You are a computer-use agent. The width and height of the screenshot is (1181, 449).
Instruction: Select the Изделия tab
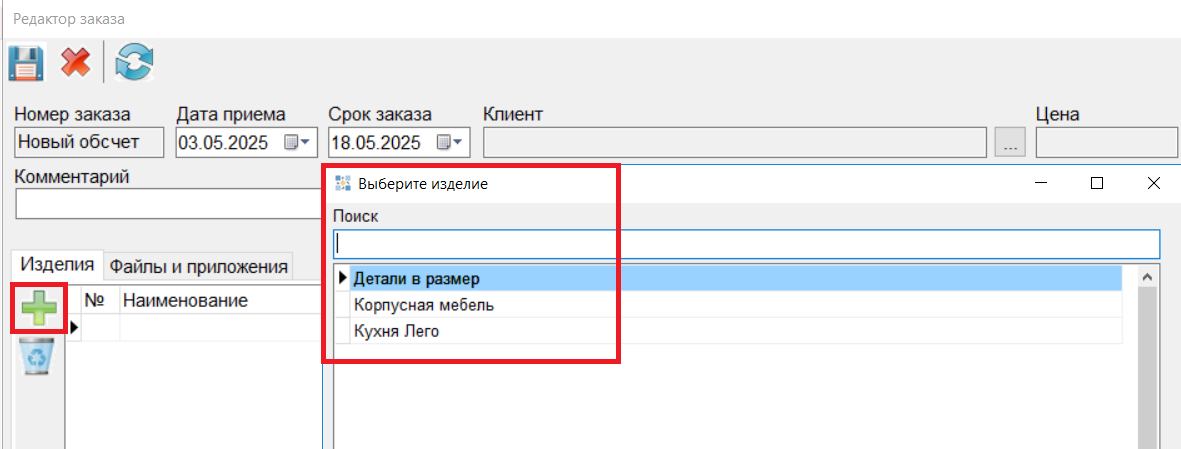point(58,265)
